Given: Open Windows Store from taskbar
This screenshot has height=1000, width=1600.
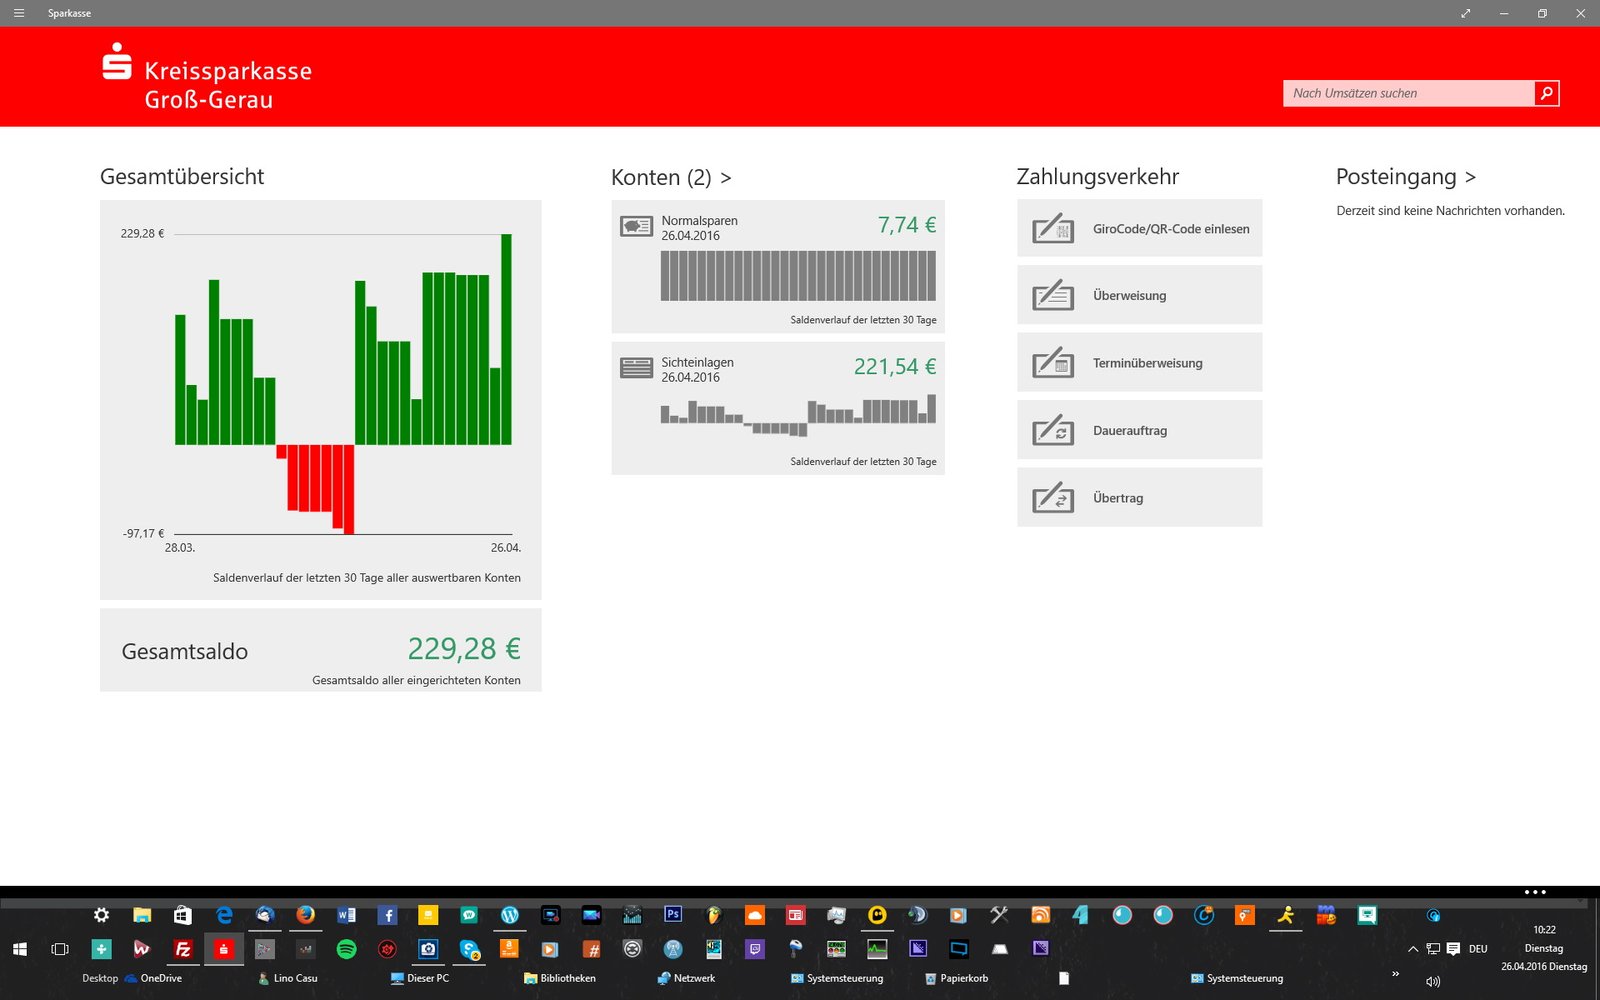Looking at the screenshot, I should click(182, 915).
